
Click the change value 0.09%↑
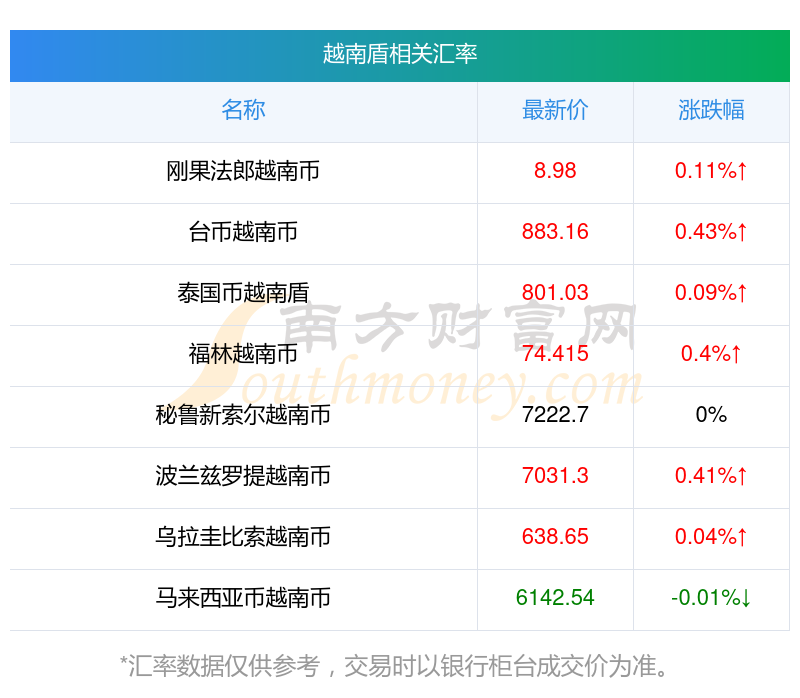coord(711,293)
